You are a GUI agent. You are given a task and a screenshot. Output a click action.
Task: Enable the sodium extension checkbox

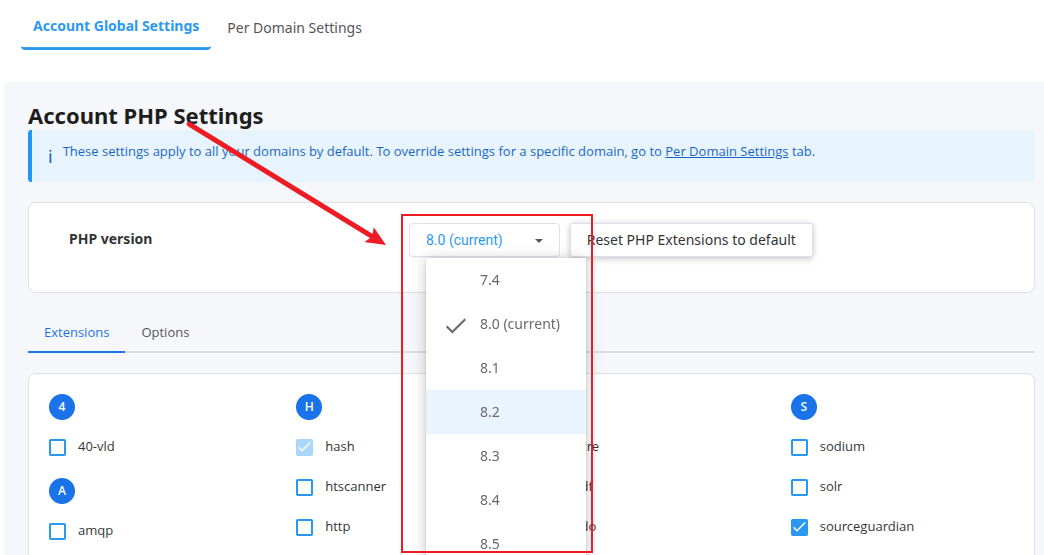[799, 447]
